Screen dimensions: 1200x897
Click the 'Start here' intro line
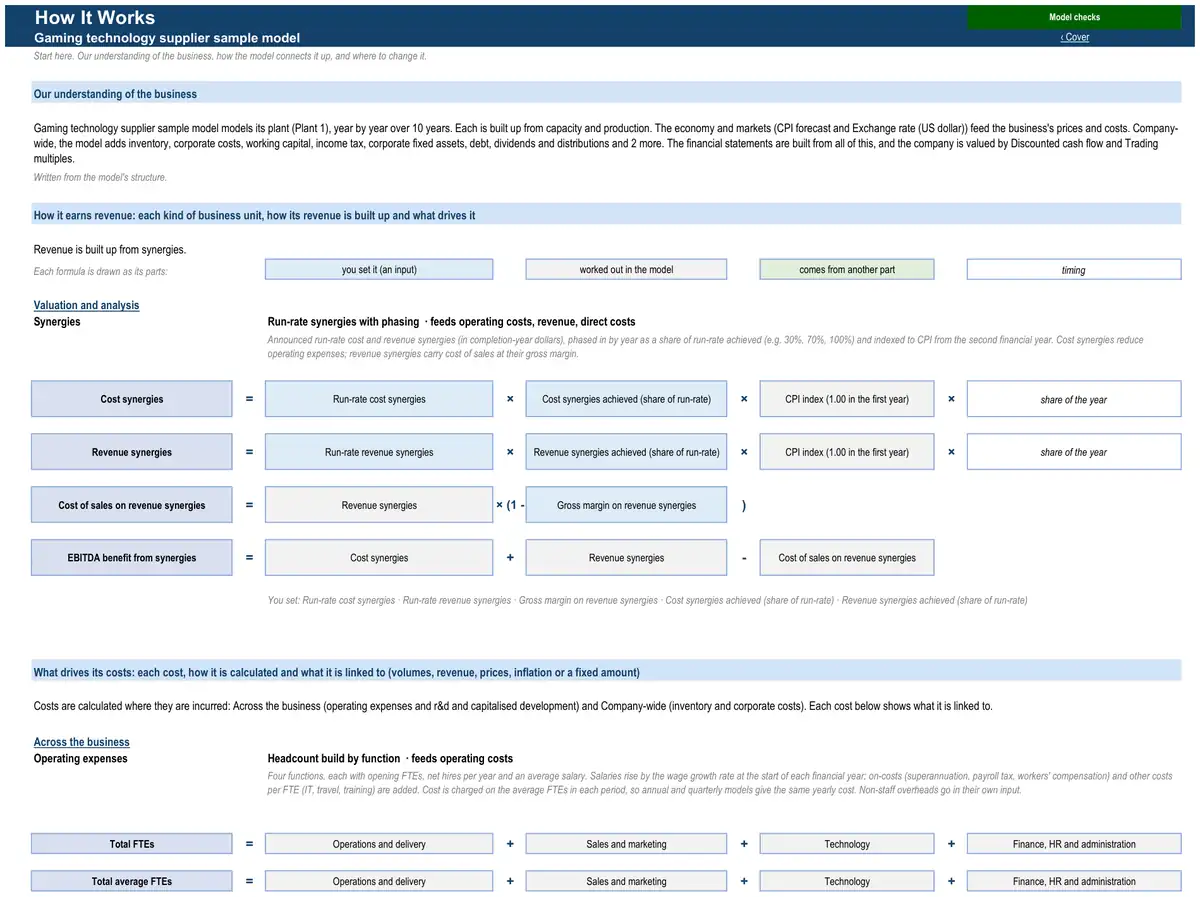[x=230, y=56]
